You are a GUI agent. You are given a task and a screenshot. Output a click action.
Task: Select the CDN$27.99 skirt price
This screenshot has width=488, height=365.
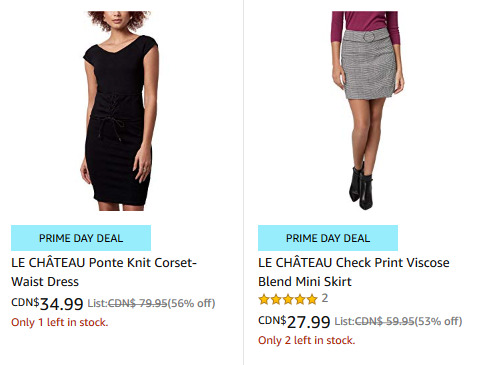pyautogui.click(x=294, y=321)
